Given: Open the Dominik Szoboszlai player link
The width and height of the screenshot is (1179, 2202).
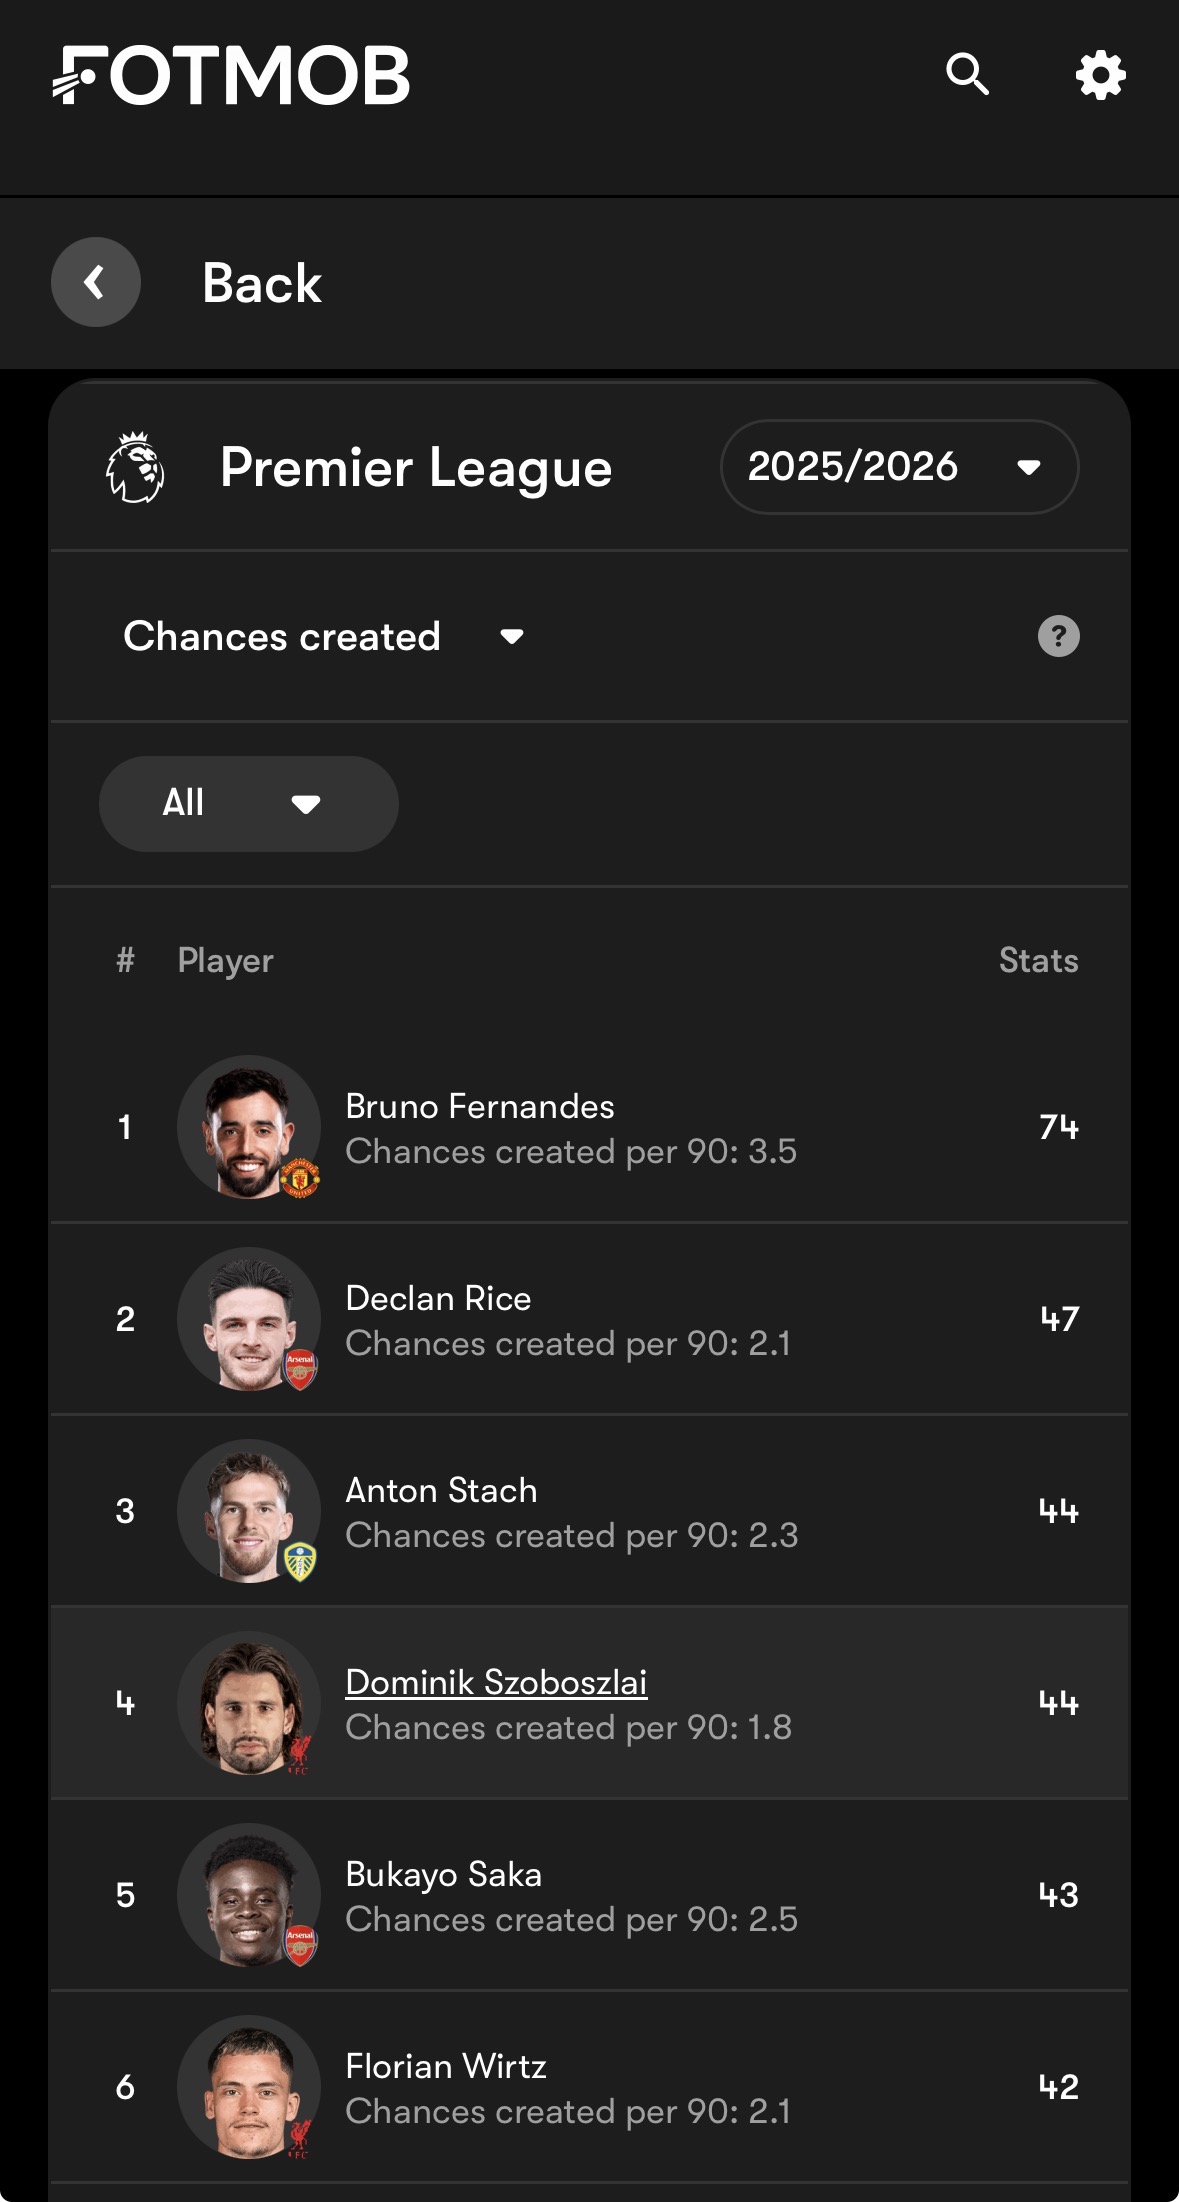Looking at the screenshot, I should point(496,1682).
